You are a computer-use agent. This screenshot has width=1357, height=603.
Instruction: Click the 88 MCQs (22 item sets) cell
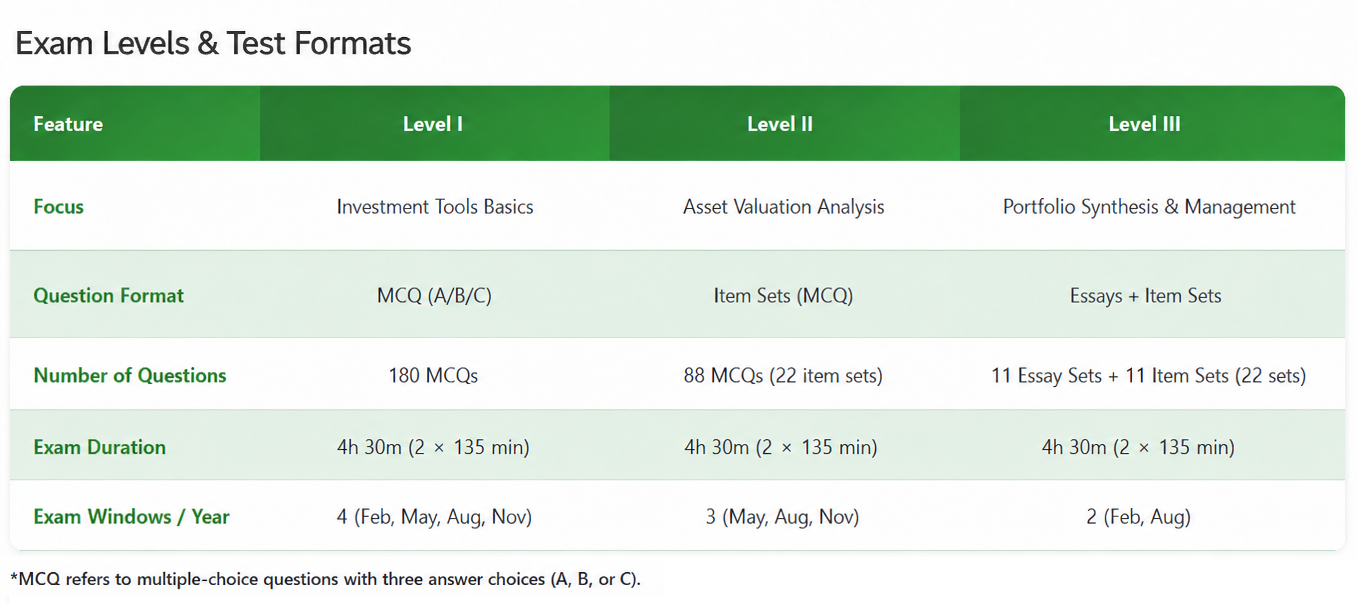click(783, 376)
